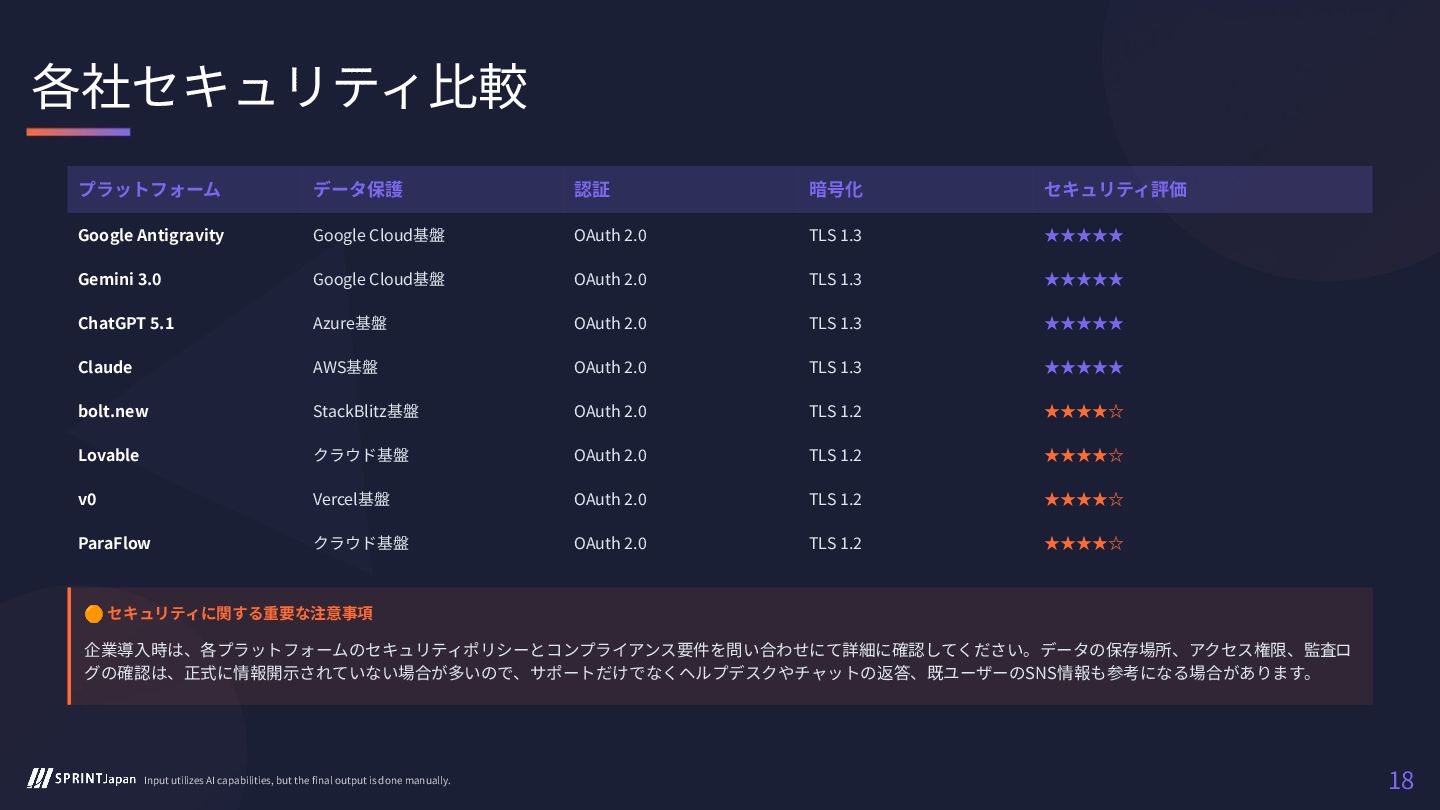The image size is (1440, 810).
Task: Click the 認証 column header
Action: [592, 189]
